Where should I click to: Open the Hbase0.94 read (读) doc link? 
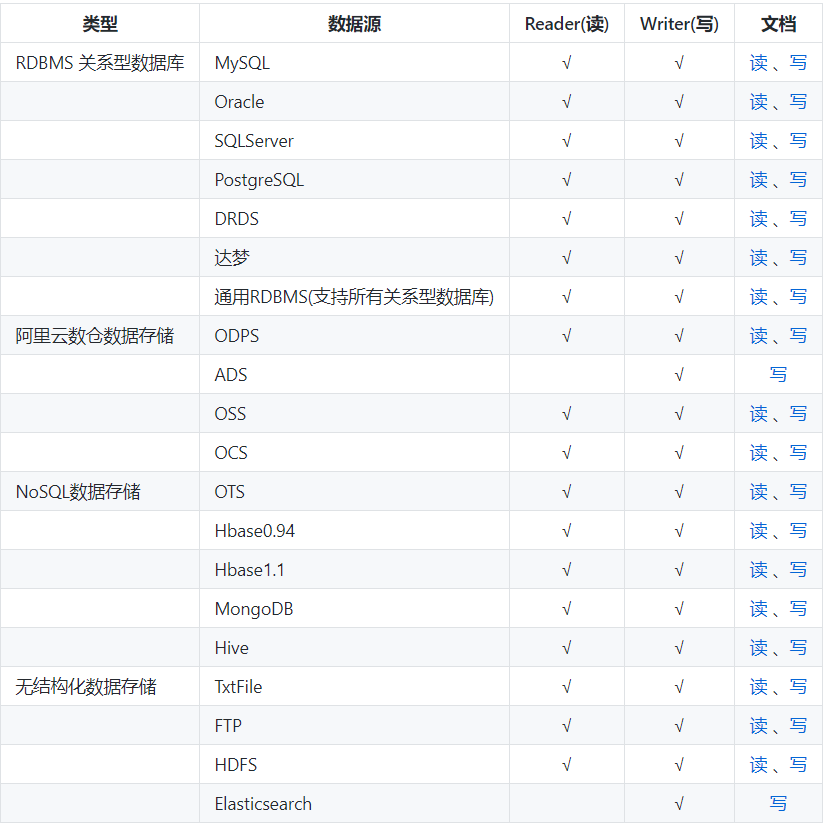click(758, 530)
